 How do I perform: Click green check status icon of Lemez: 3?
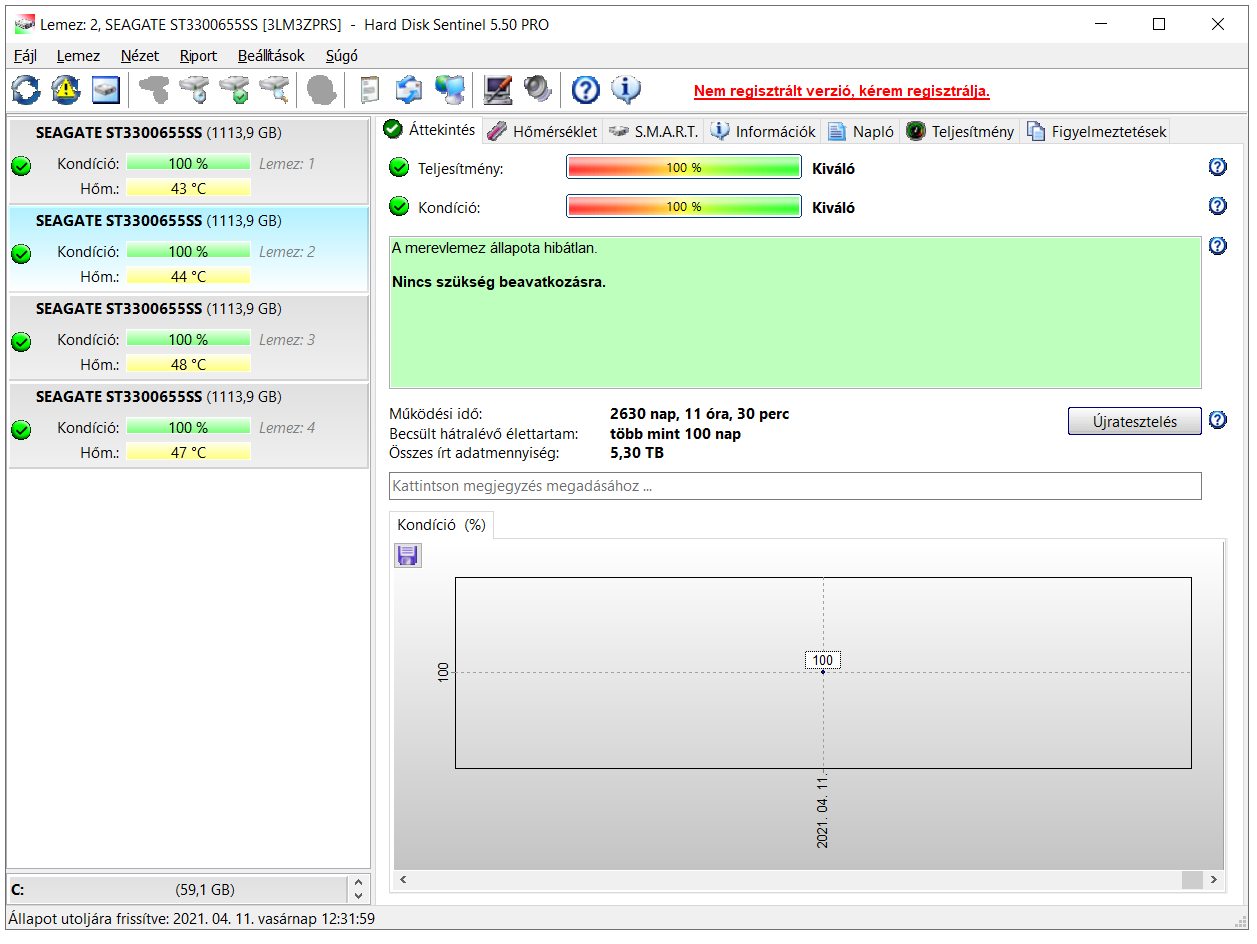(21, 342)
